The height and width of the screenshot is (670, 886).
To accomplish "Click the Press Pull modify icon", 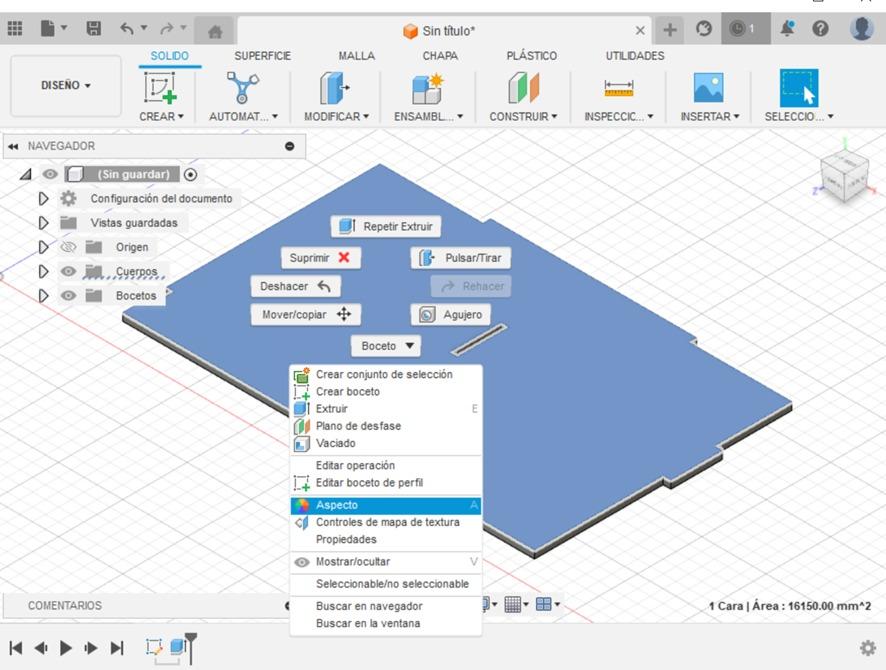I will coord(335,88).
